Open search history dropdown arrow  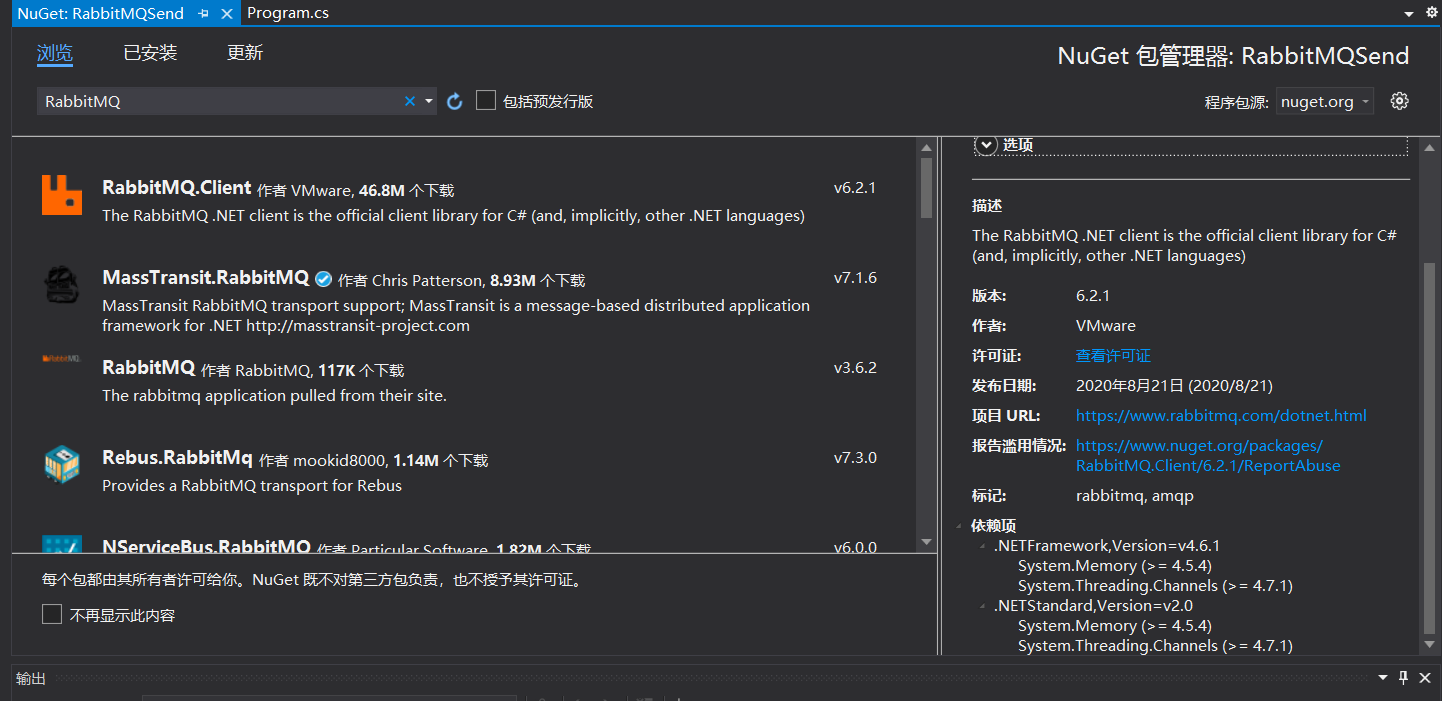pos(429,101)
